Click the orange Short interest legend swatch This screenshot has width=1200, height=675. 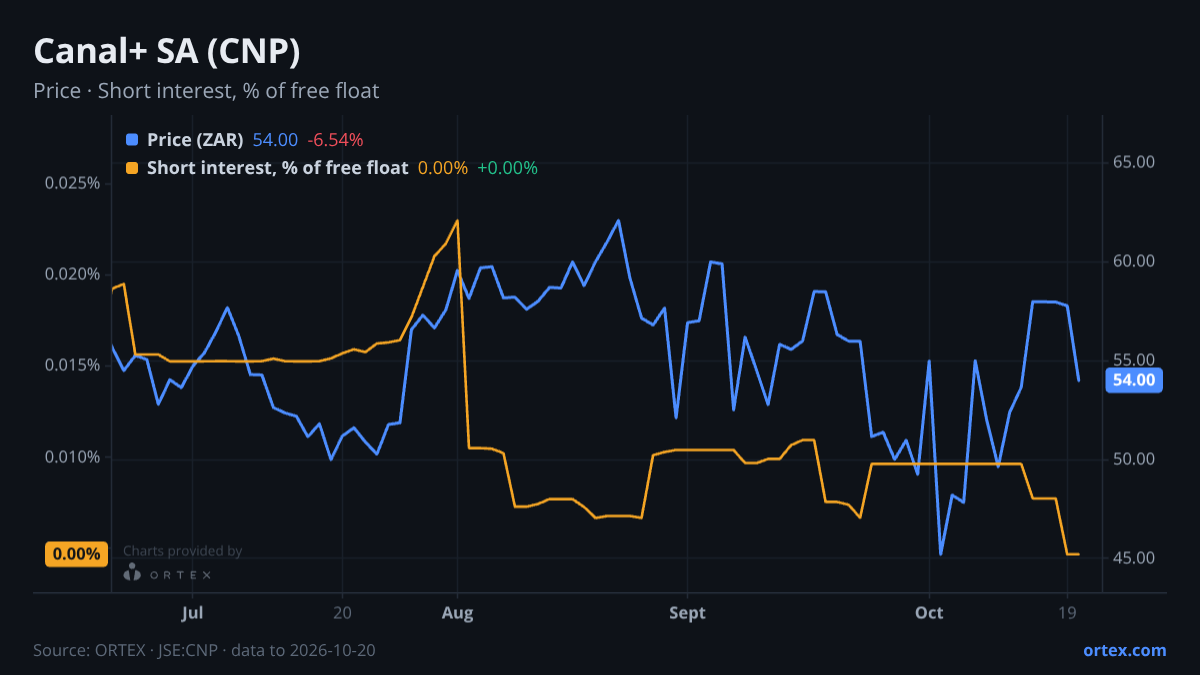(132, 168)
